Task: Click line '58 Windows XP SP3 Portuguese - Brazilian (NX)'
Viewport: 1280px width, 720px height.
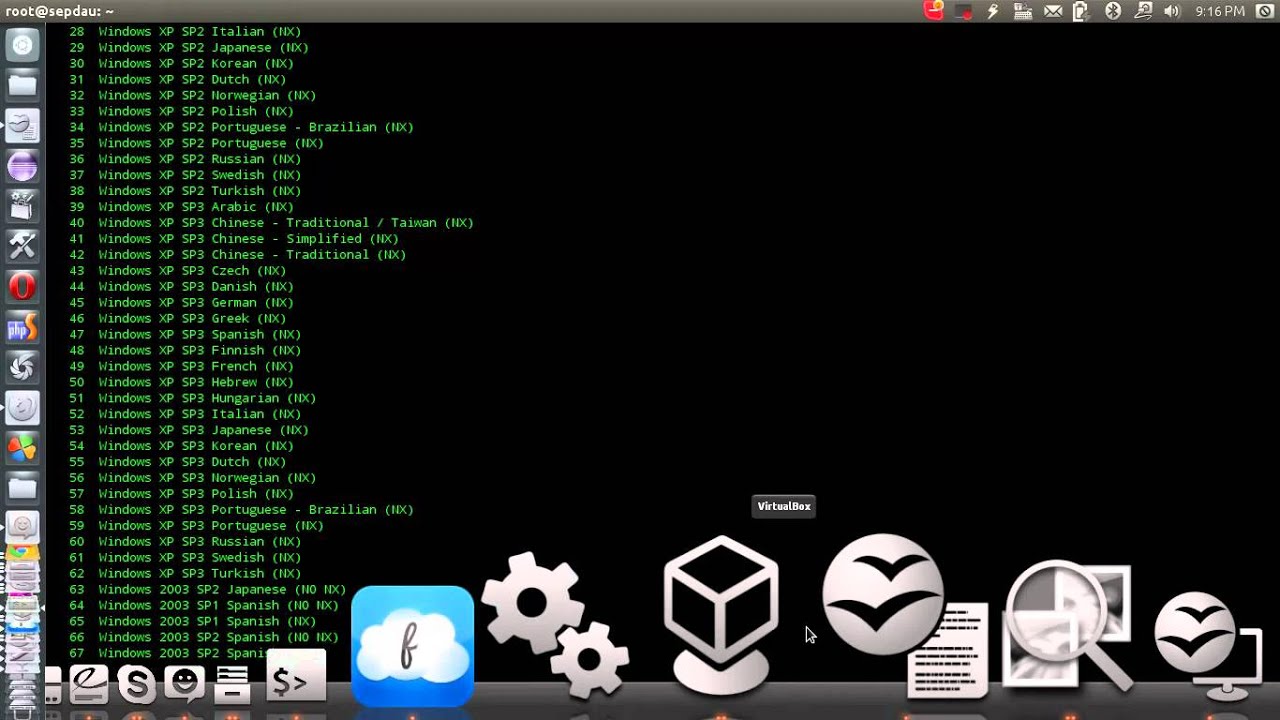Action: [x=241, y=510]
